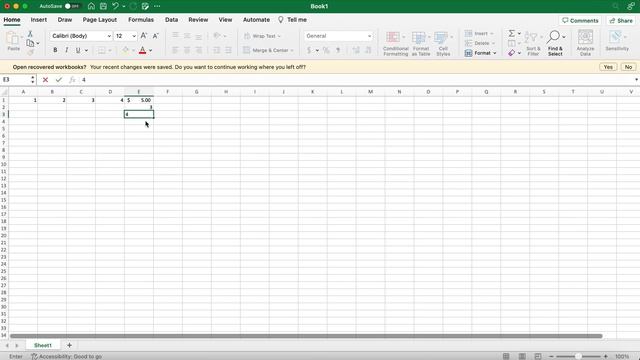Click the Home icon in title bar
640x360 pixels.
point(91,6)
